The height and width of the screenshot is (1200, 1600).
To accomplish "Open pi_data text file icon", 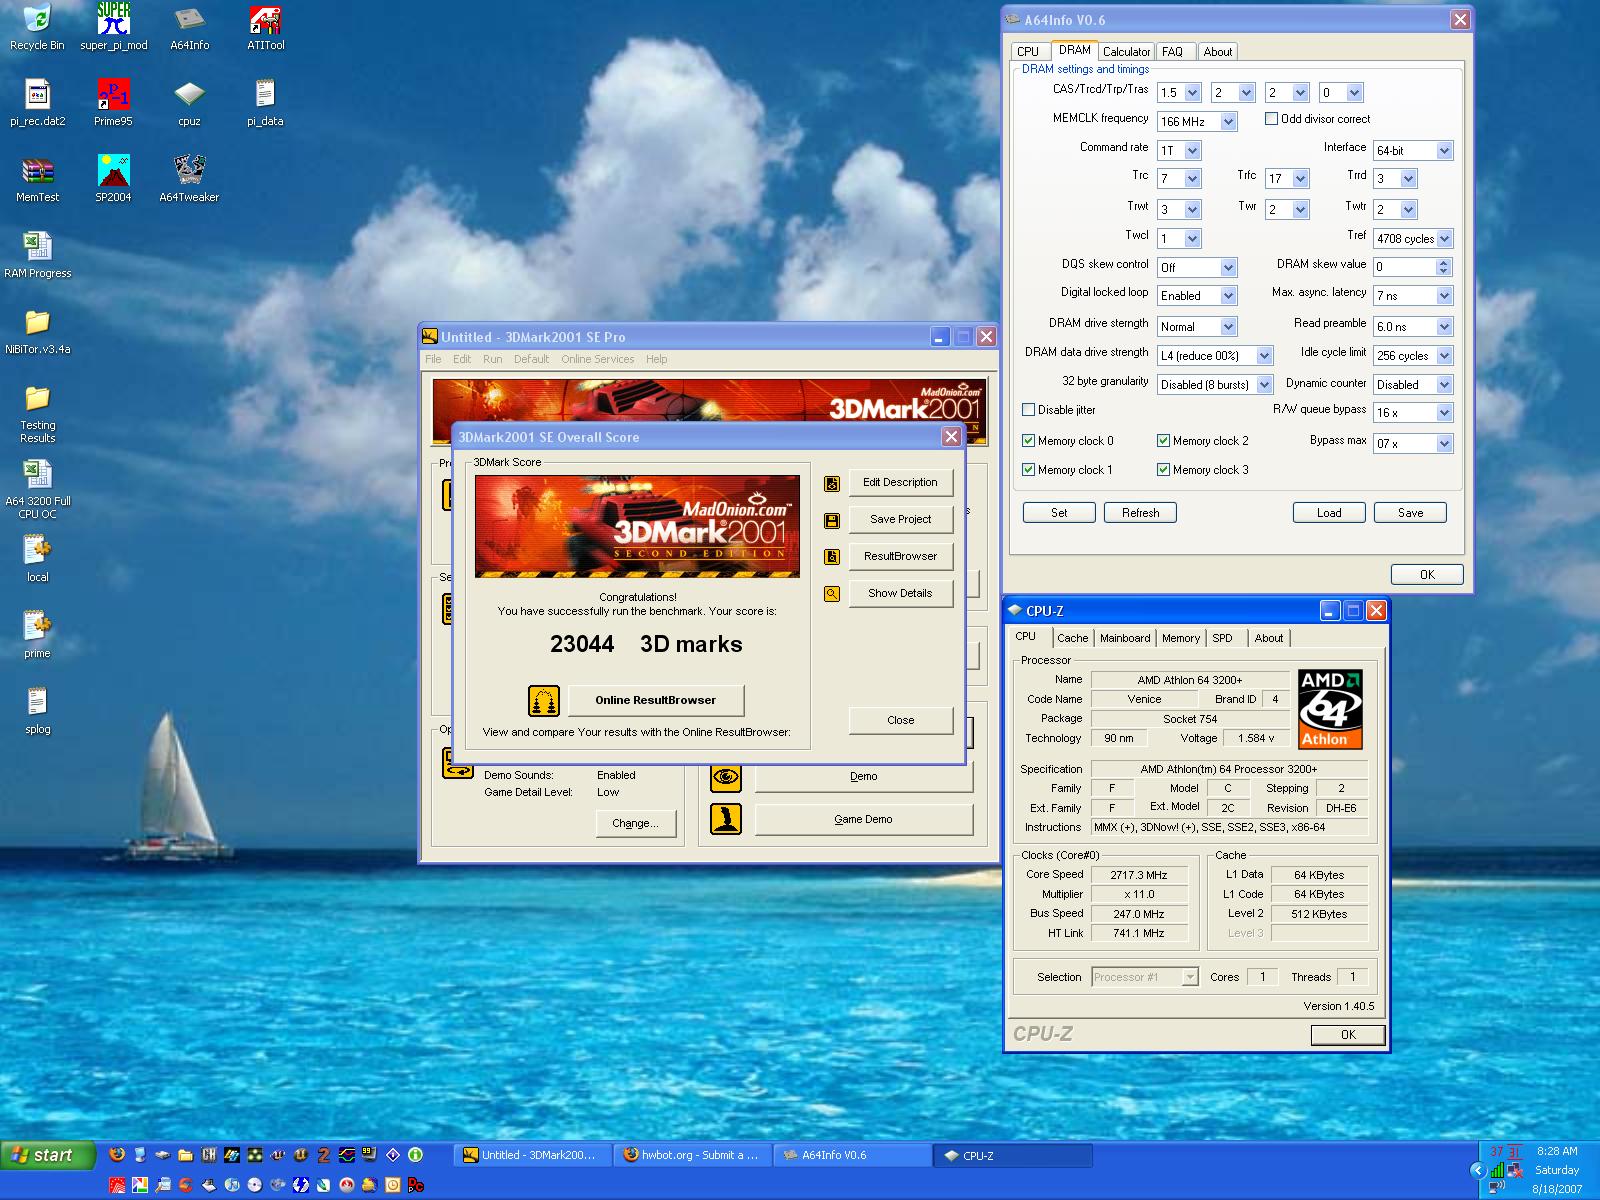I will click(x=265, y=103).
